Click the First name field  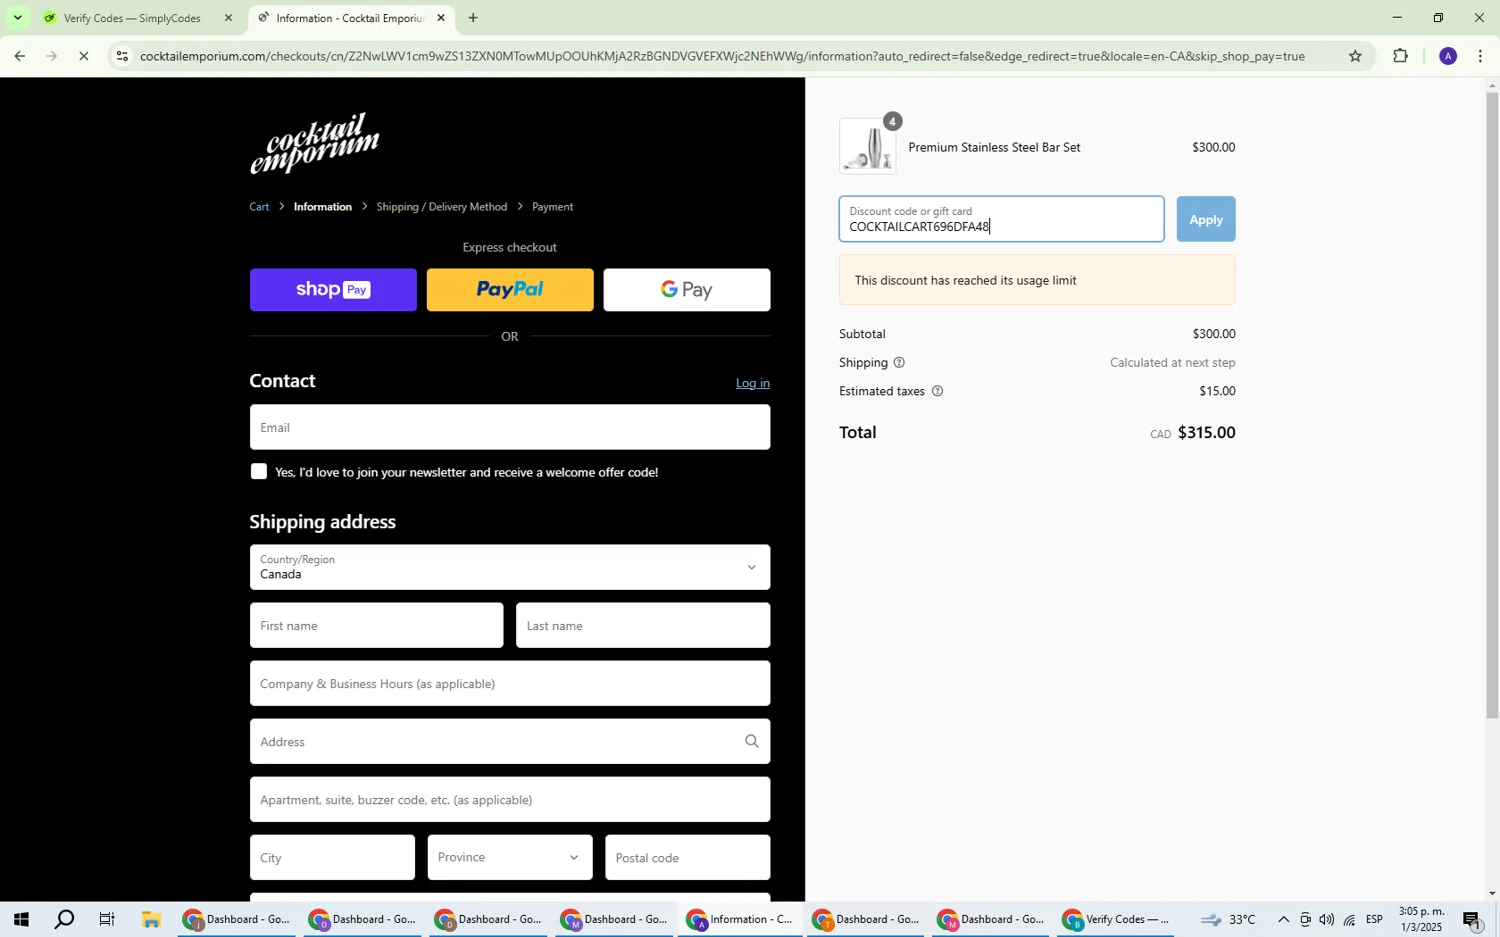tap(377, 626)
